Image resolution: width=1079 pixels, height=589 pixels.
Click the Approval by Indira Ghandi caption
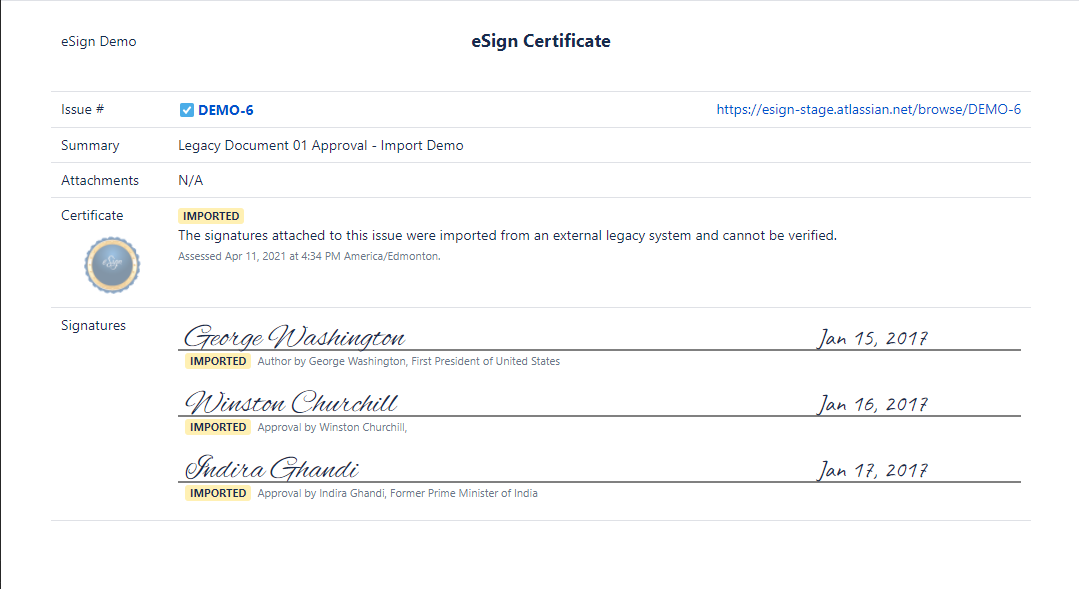[x=397, y=493]
